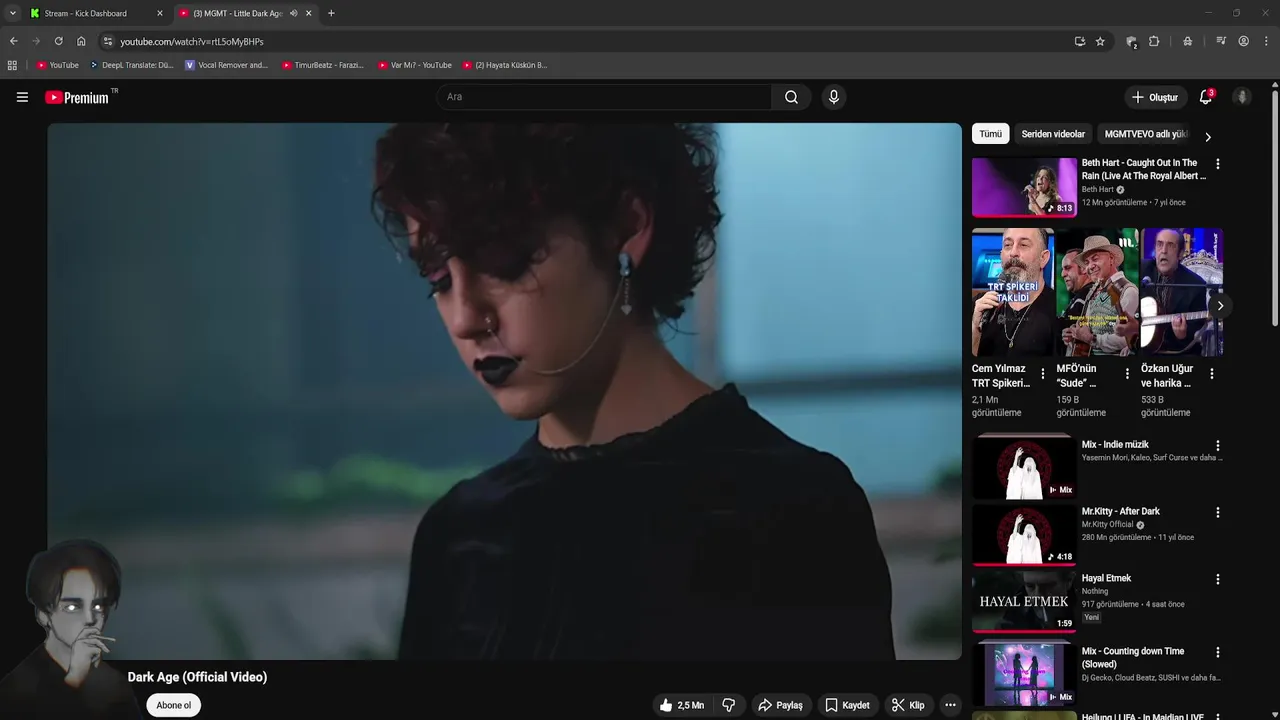Open the Hayata Küskün bookmark
Screen dimensions: 1280x720
pos(505,65)
